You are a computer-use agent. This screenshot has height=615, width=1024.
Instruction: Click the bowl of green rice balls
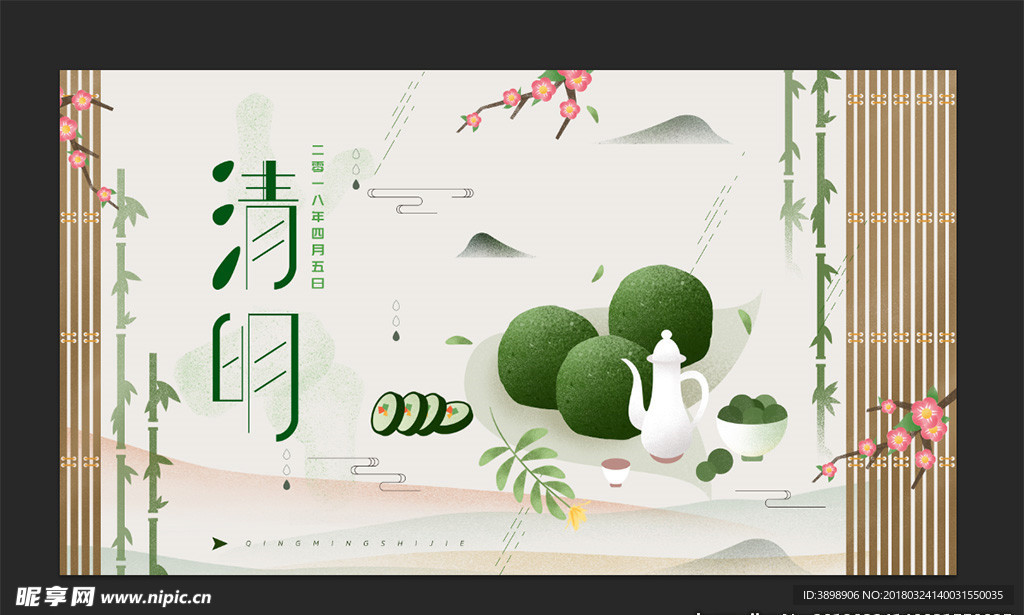click(752, 424)
